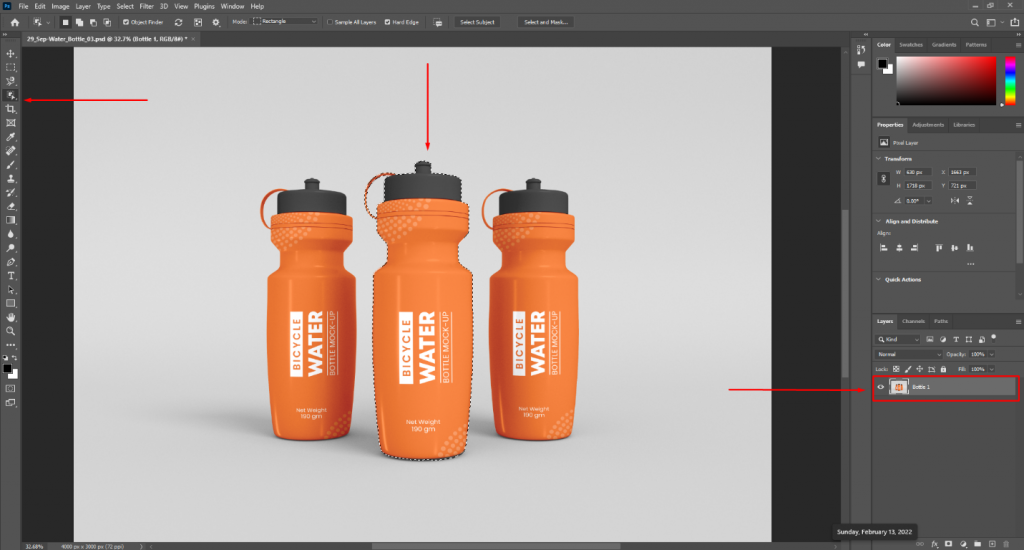Viewport: 1024px width, 550px height.
Task: Open the Select menu
Action: pos(125,6)
